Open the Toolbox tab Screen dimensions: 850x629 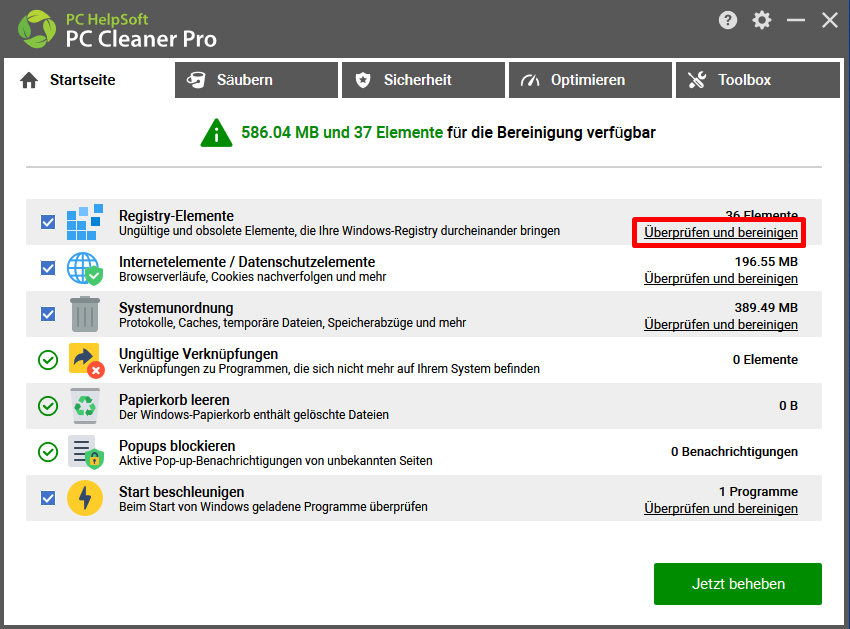(x=758, y=80)
